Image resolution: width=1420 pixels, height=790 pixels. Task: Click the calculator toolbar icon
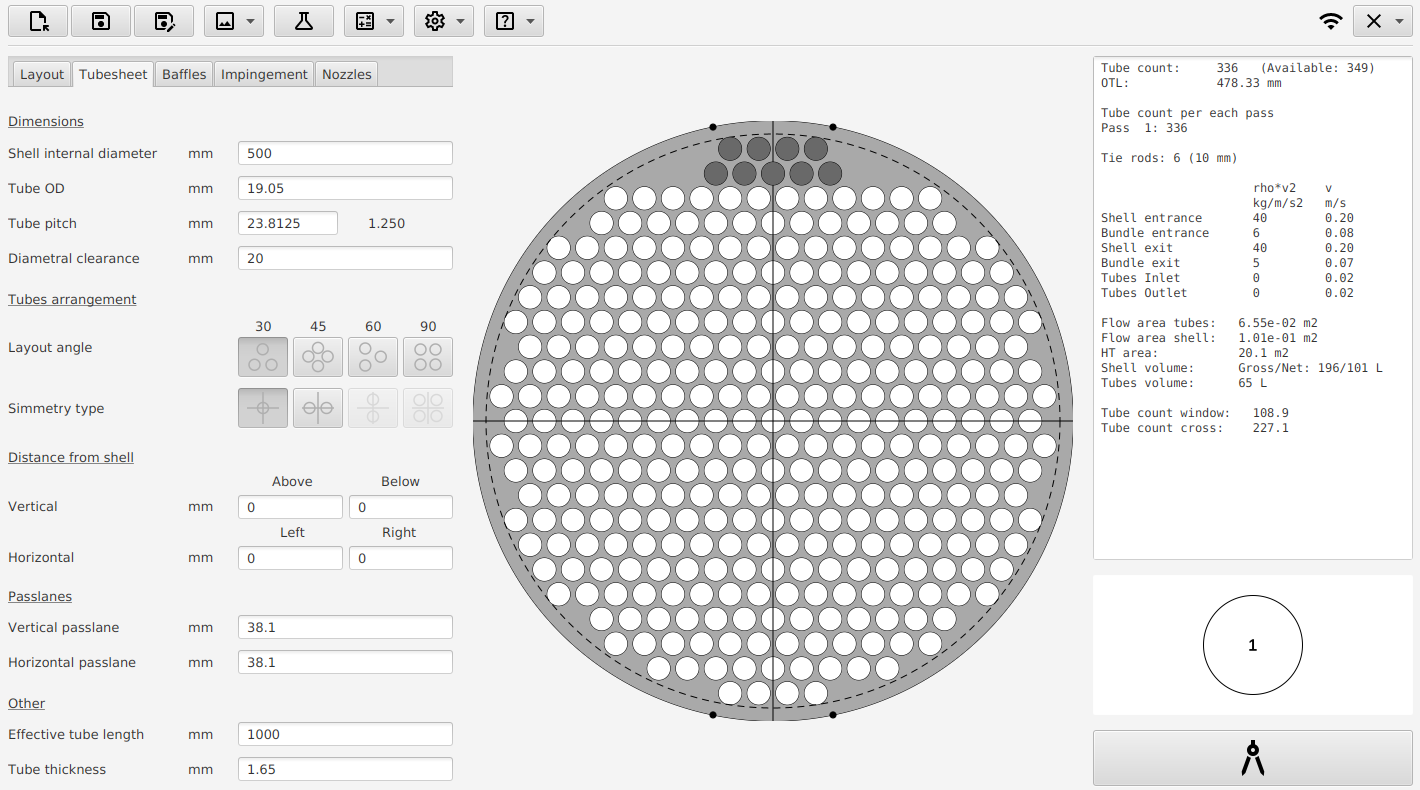[365, 21]
